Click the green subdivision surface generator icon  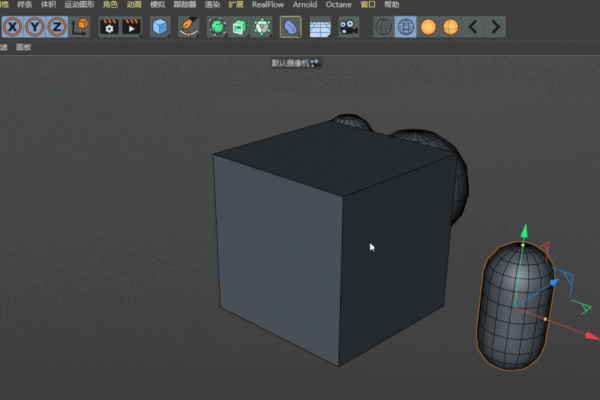(x=216, y=27)
